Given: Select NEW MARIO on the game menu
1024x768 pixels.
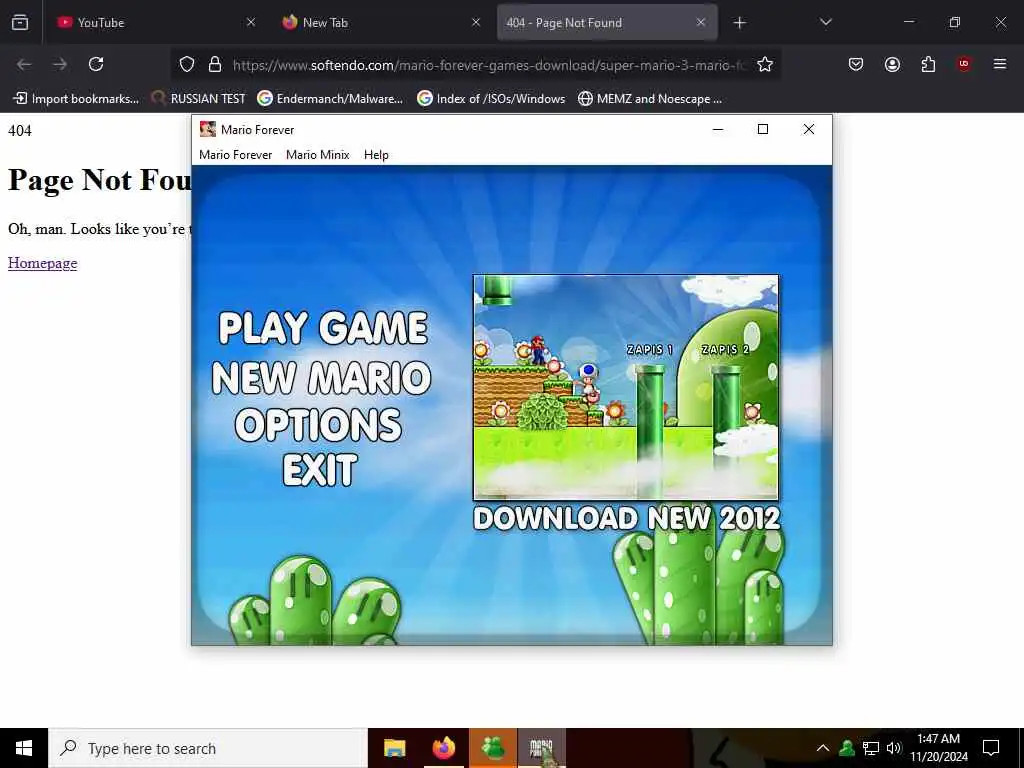Looking at the screenshot, I should tap(321, 378).
